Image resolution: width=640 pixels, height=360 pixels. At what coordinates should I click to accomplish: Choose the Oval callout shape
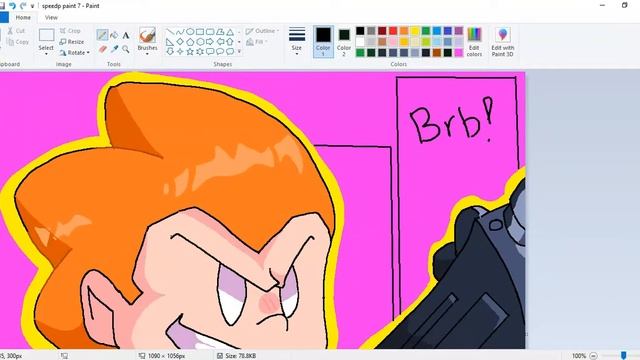pos(220,51)
